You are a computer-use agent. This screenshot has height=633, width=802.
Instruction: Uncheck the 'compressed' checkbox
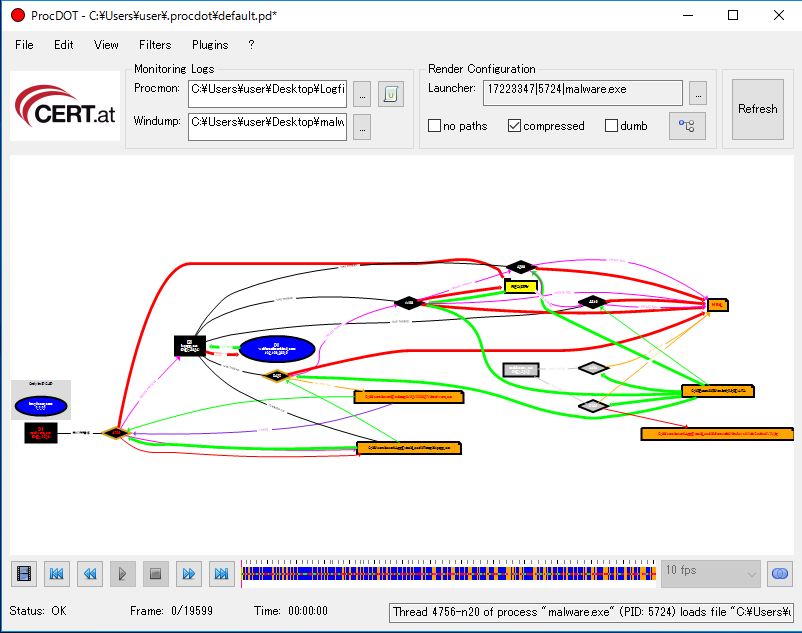tap(515, 126)
